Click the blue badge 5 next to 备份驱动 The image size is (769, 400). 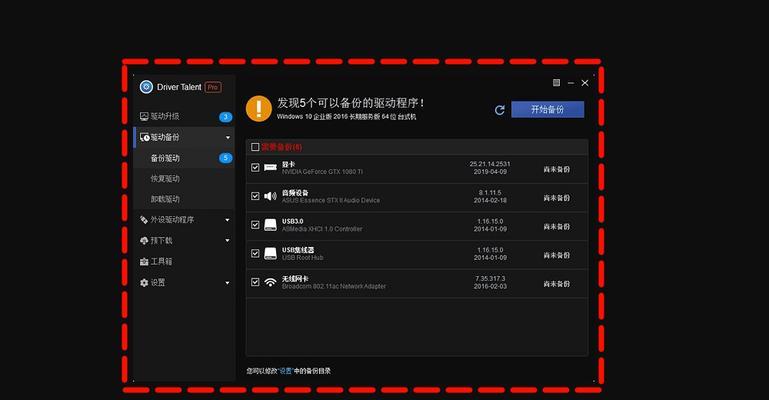pos(226,158)
